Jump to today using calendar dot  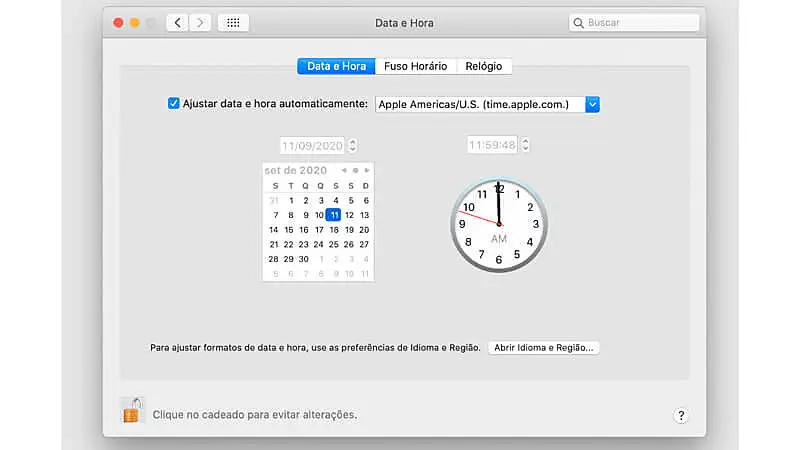[x=356, y=170]
